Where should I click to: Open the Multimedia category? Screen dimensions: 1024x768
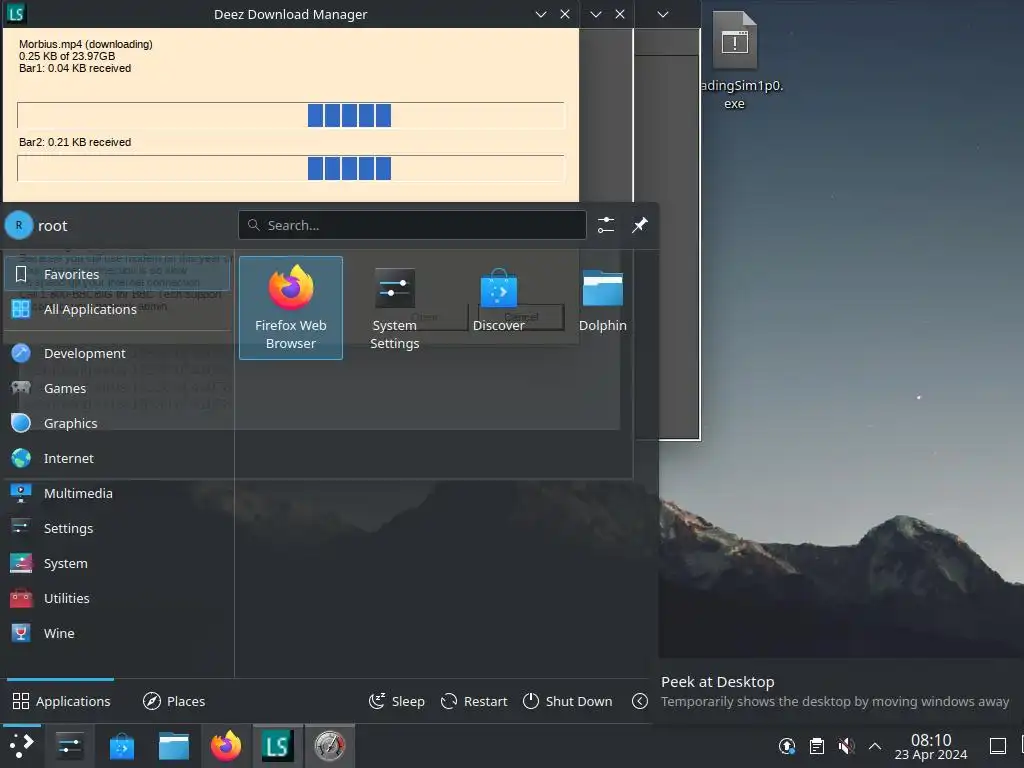pyautogui.click(x=117, y=494)
